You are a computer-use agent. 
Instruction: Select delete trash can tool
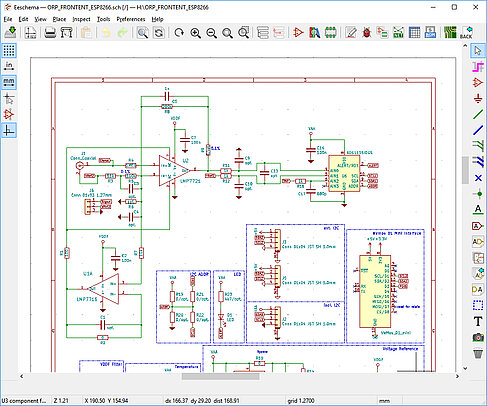(x=478, y=353)
